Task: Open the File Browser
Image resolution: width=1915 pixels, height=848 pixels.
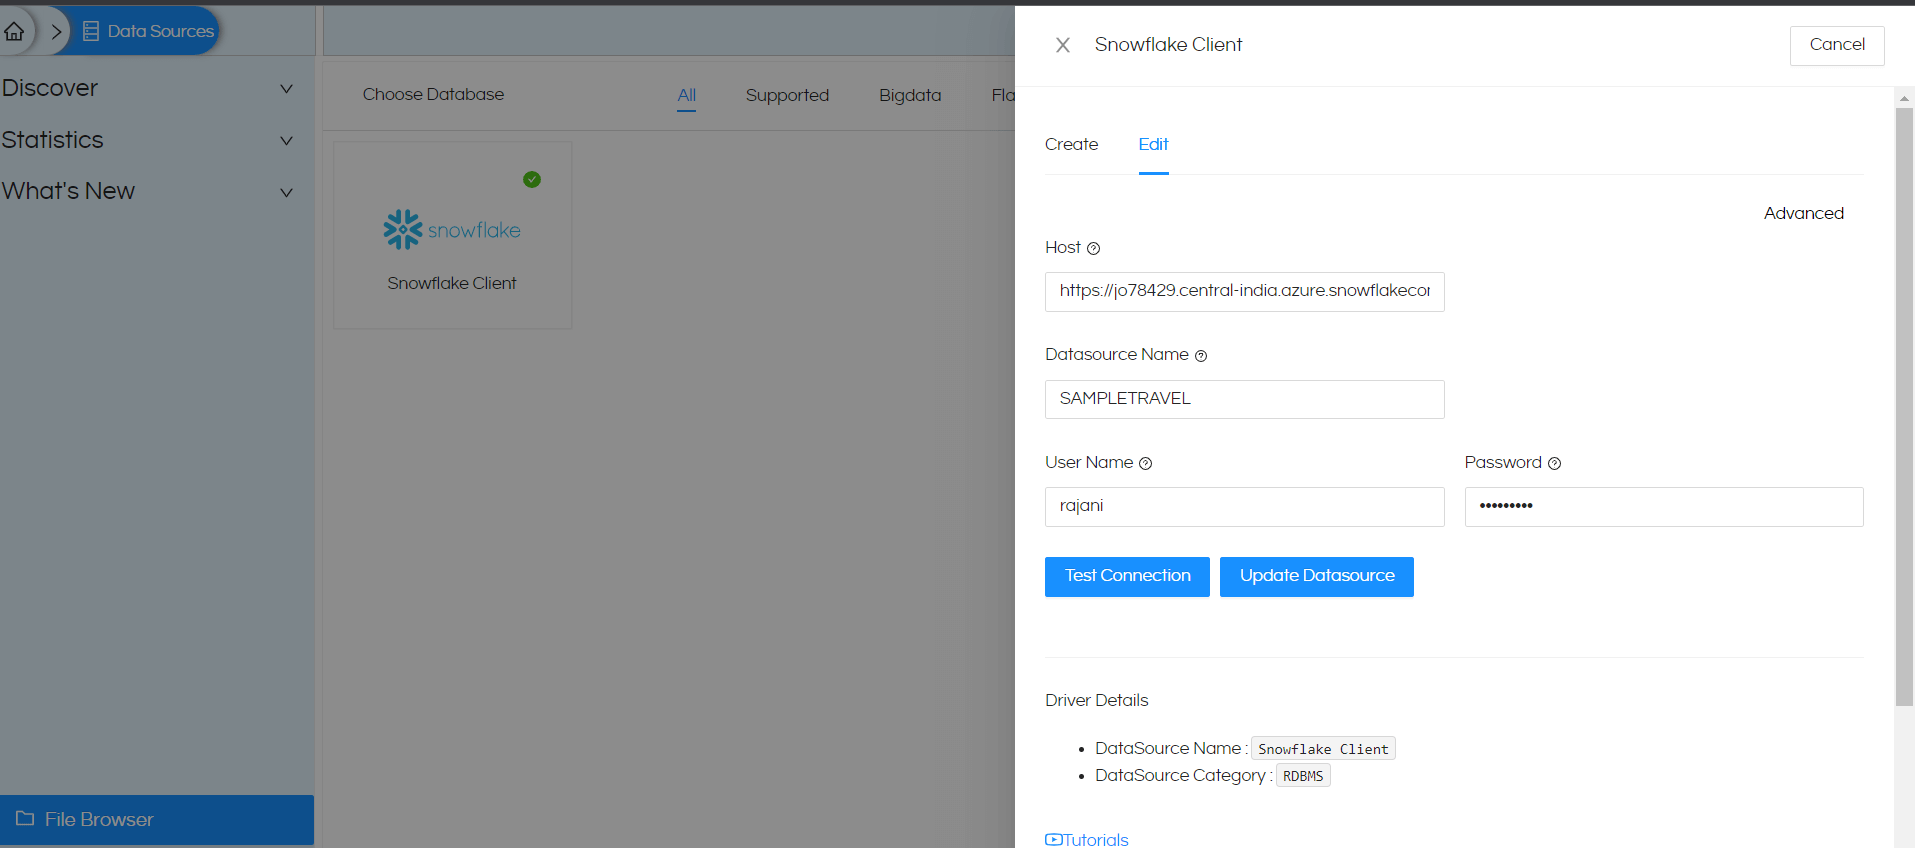Action: click(x=157, y=820)
